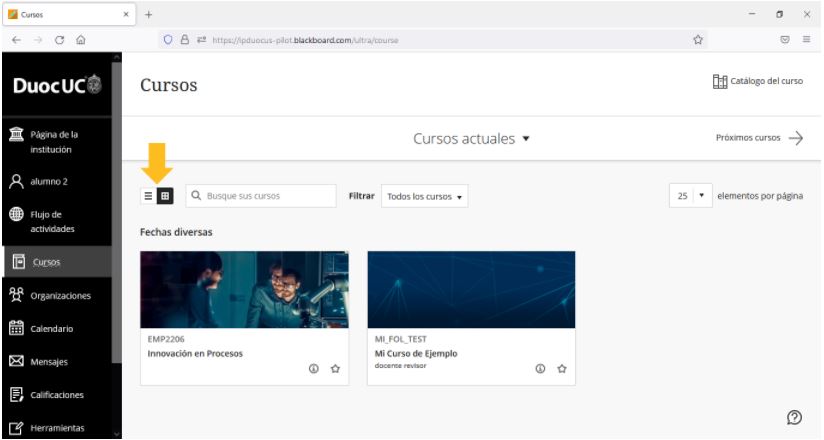Go back in the browser
Image resolution: width=824 pixels, height=440 pixels.
(16, 40)
